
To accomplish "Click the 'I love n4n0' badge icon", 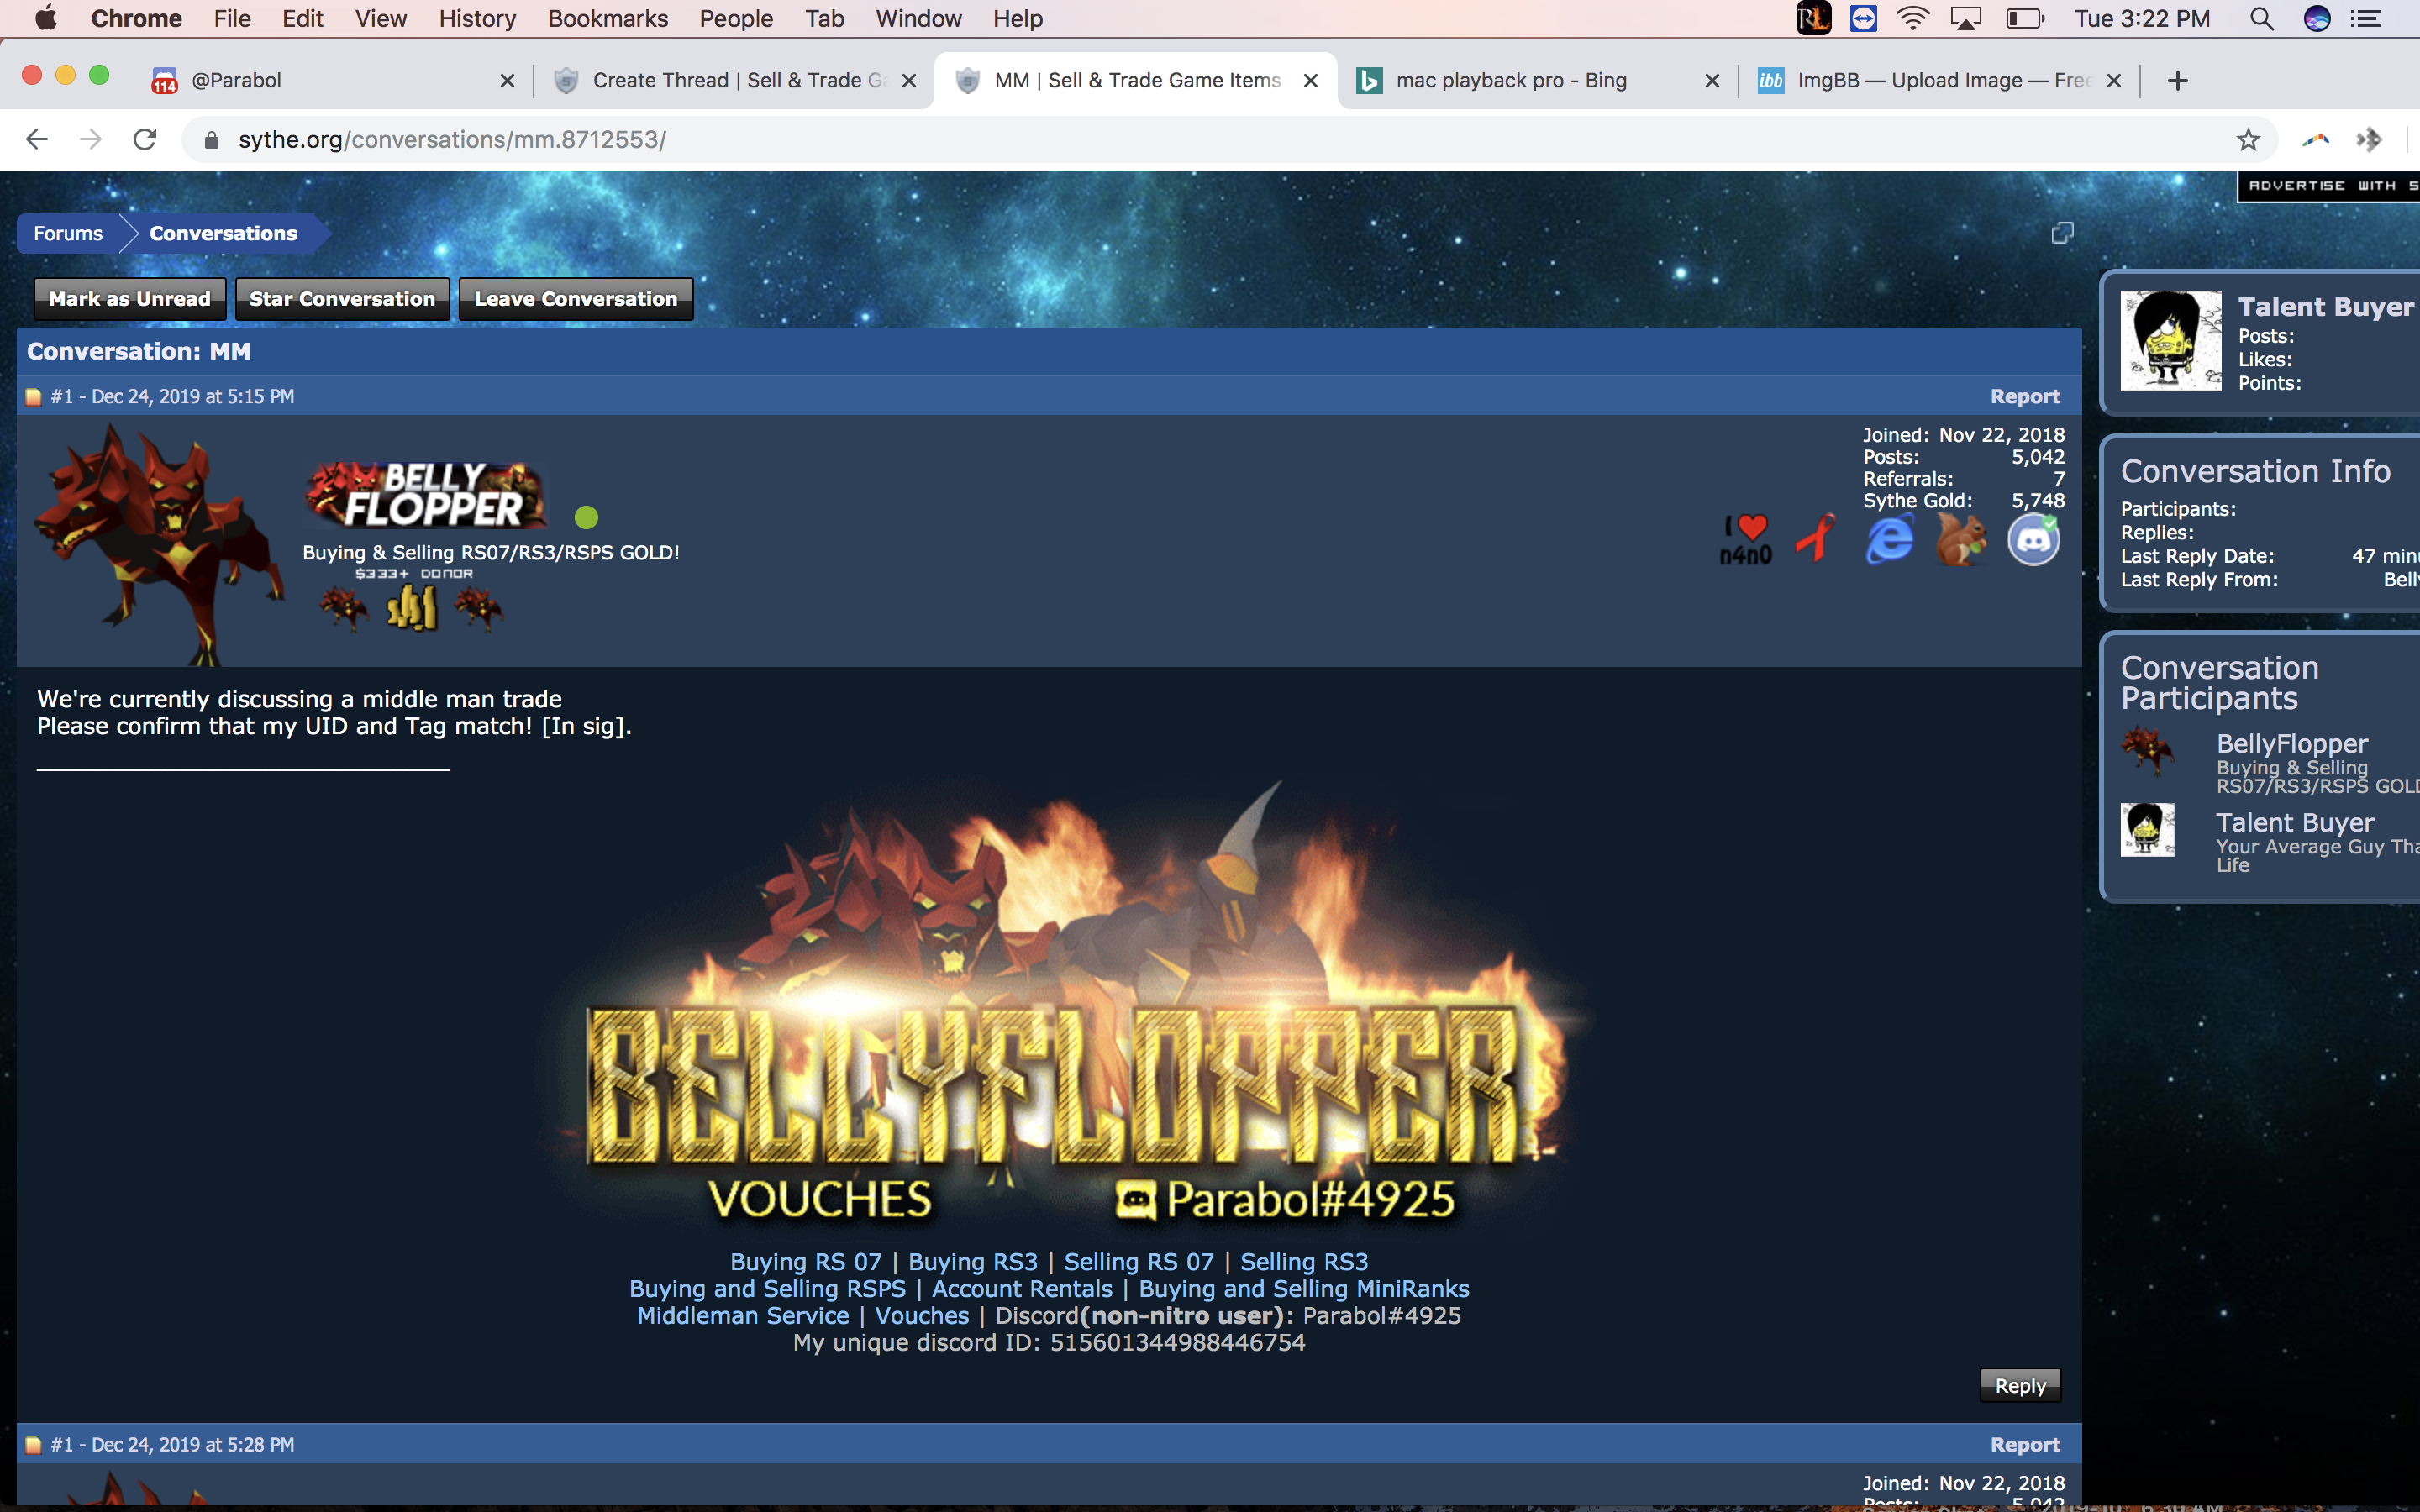I will pos(1746,540).
